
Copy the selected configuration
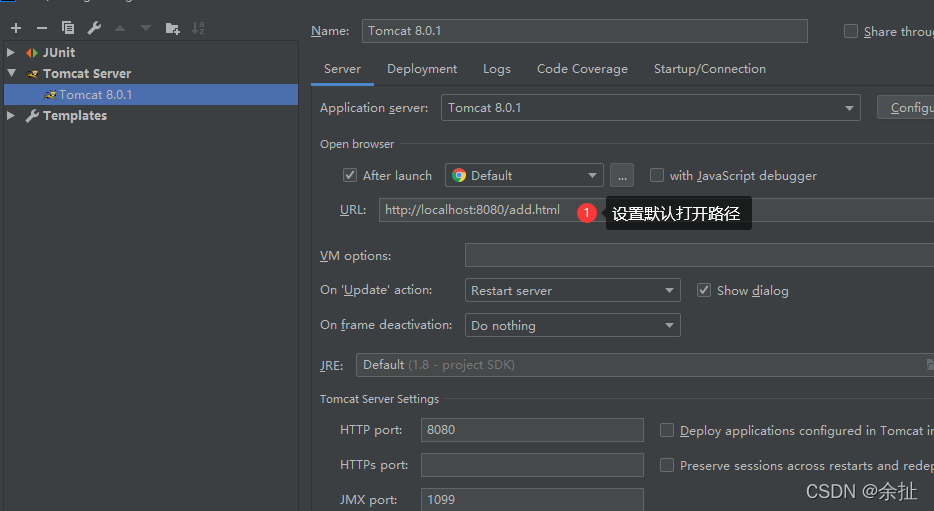(x=68, y=28)
